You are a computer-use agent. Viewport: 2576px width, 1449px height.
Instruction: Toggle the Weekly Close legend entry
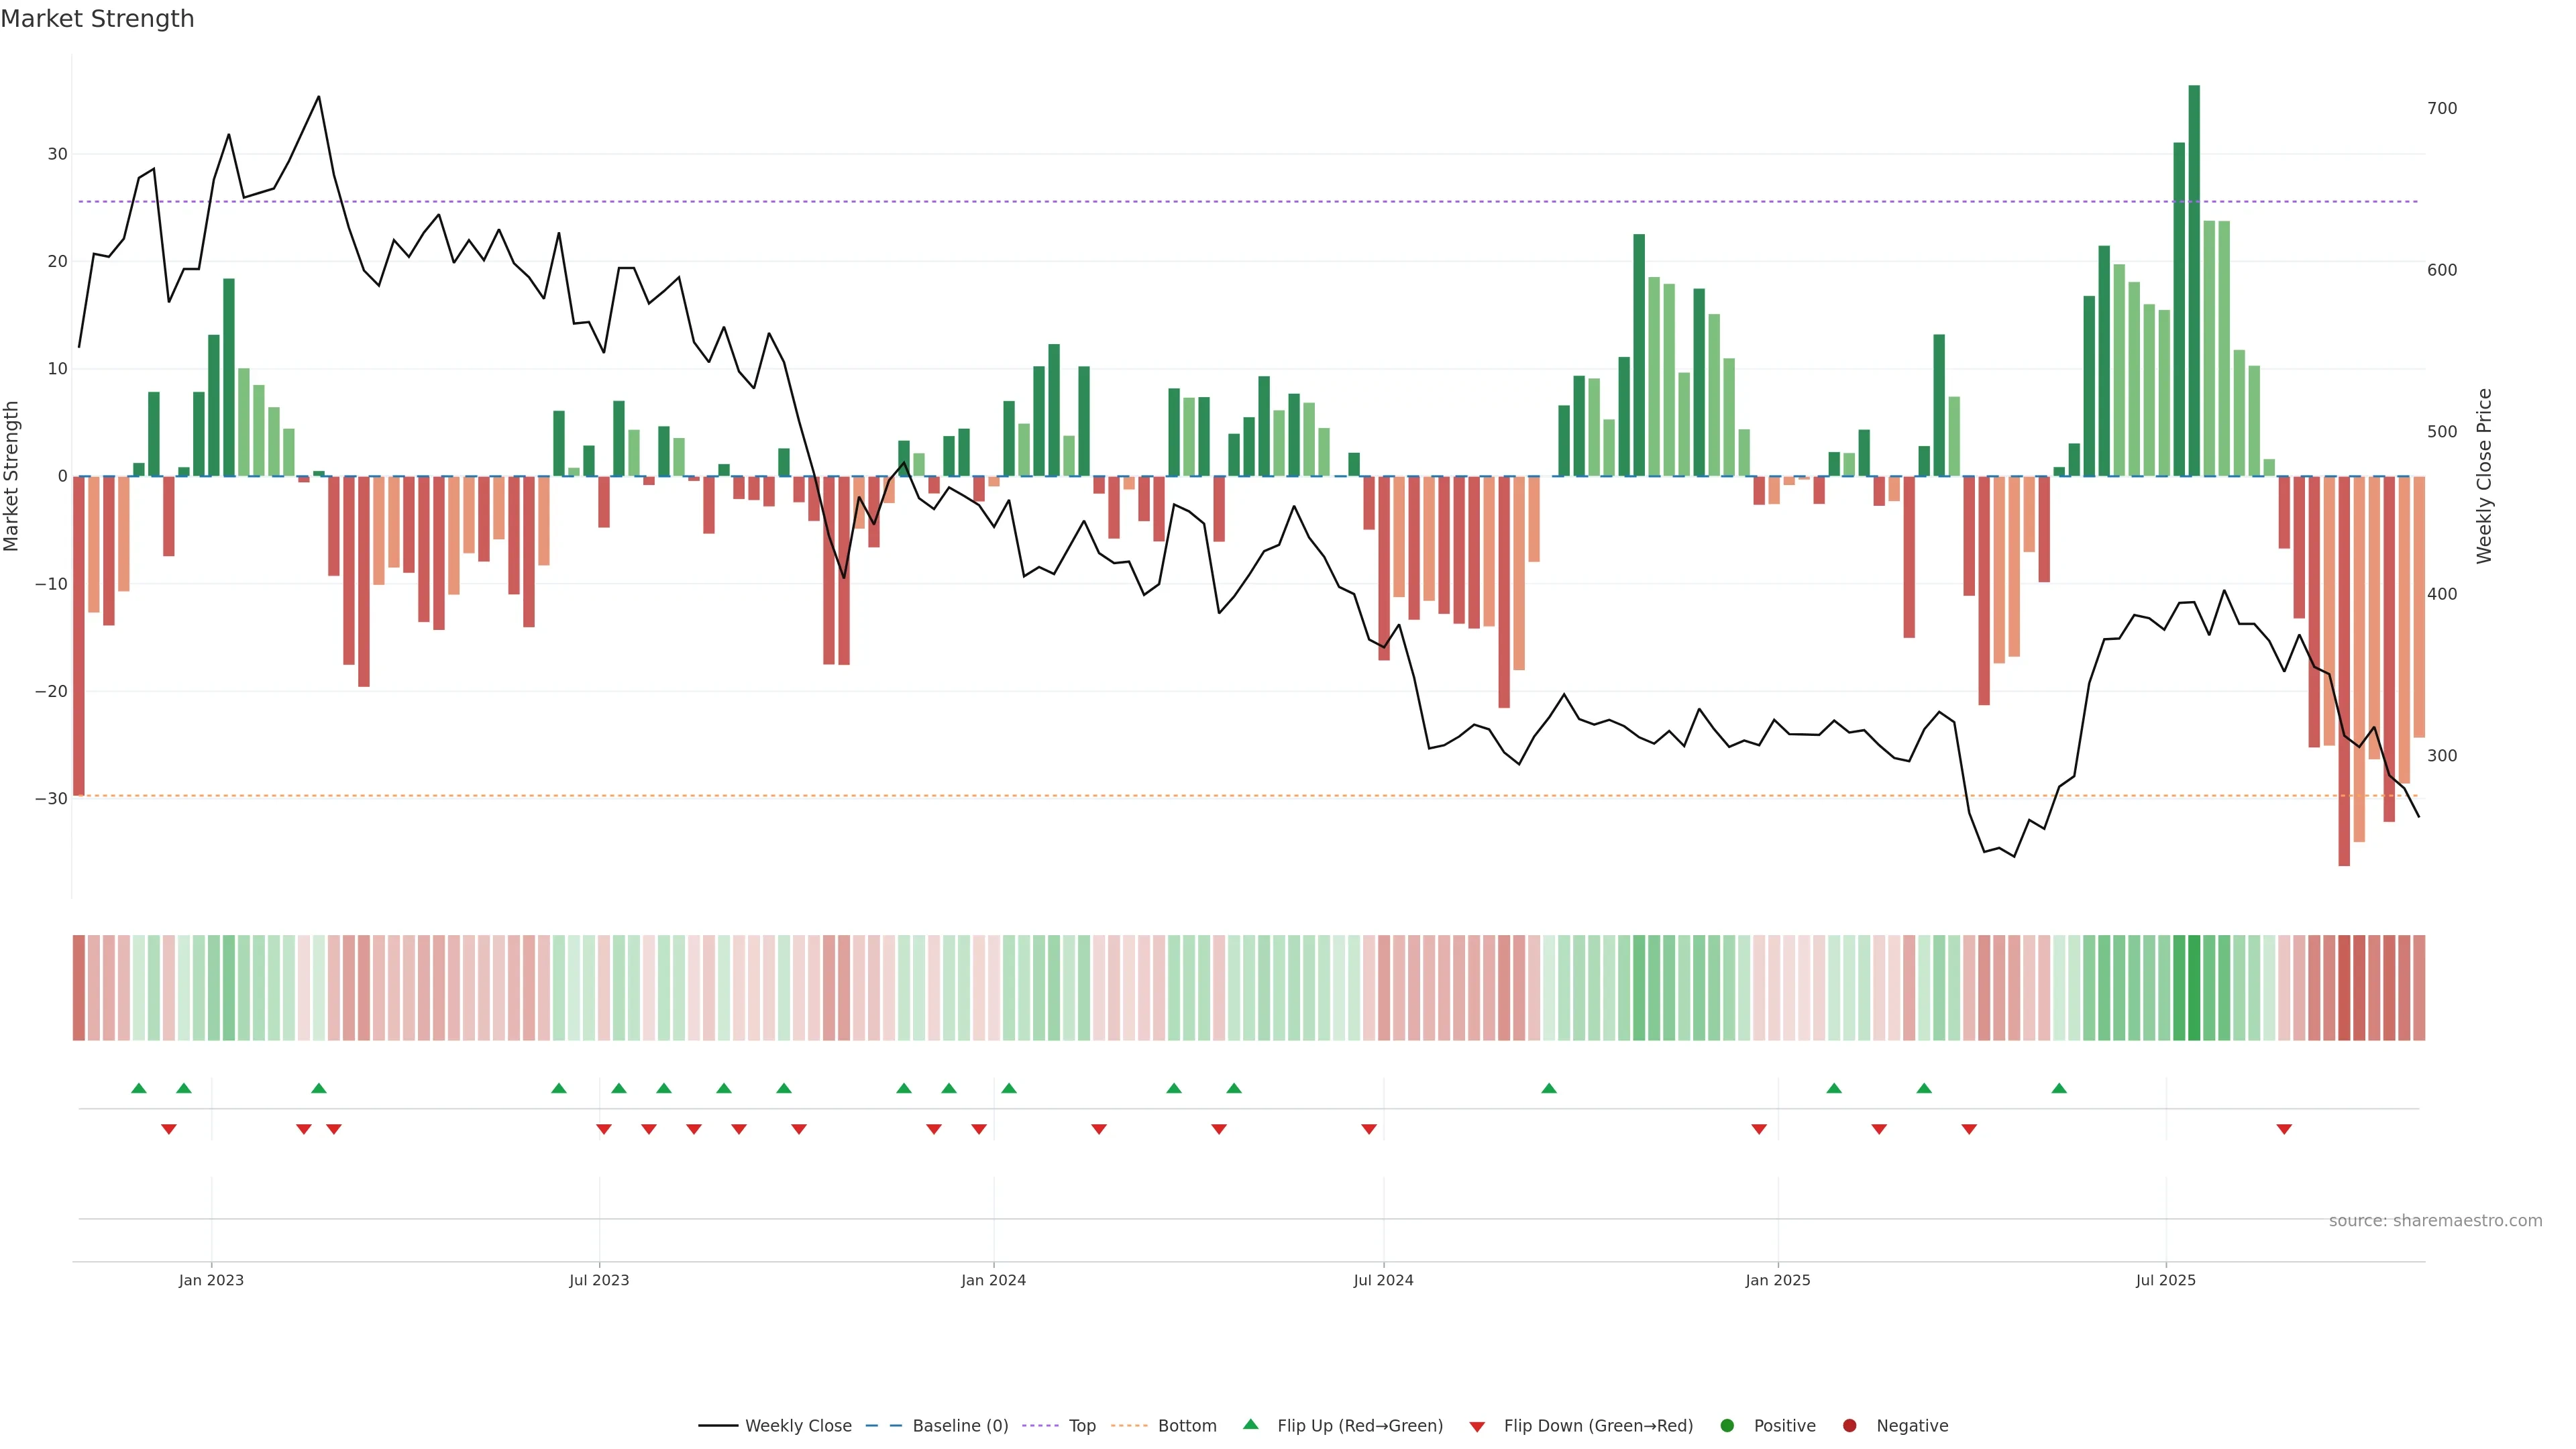coord(797,1426)
